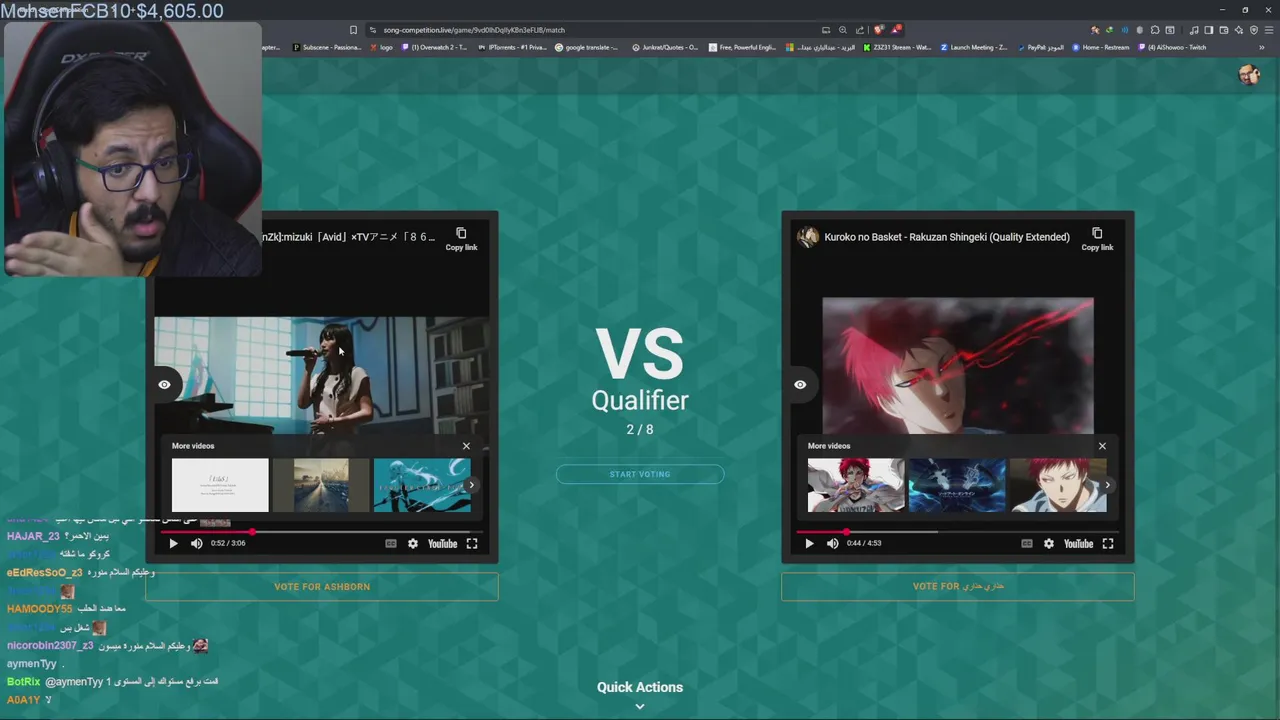Open first red-haired thumbnail on right player
The image size is (1280, 720).
(856, 485)
